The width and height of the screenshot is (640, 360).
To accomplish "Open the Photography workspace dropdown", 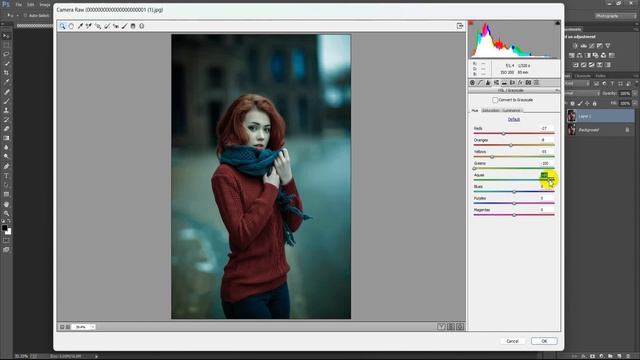I will [x=615, y=16].
